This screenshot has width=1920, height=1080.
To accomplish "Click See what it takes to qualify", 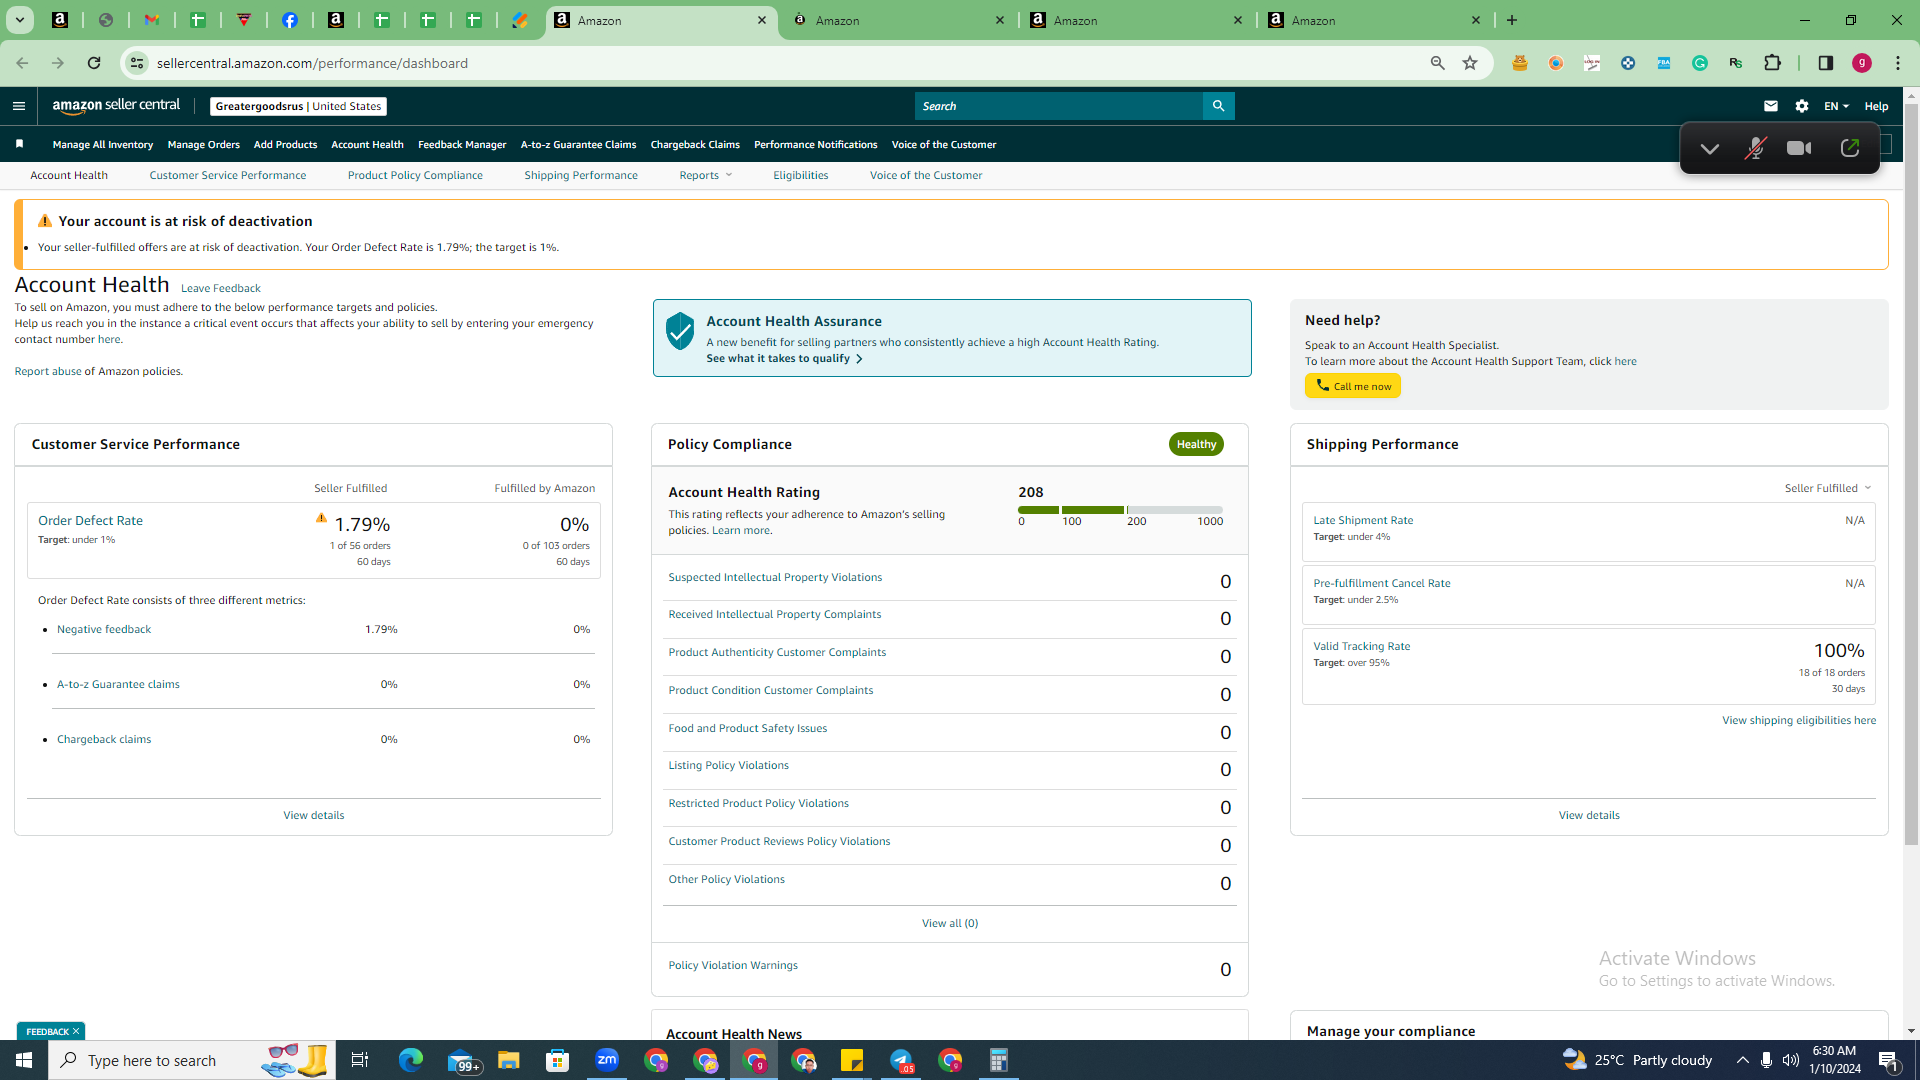I will pos(784,358).
